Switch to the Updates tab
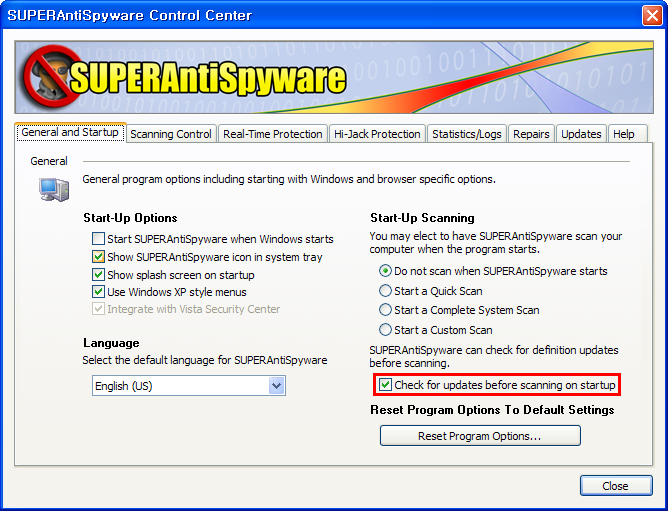 [x=581, y=134]
